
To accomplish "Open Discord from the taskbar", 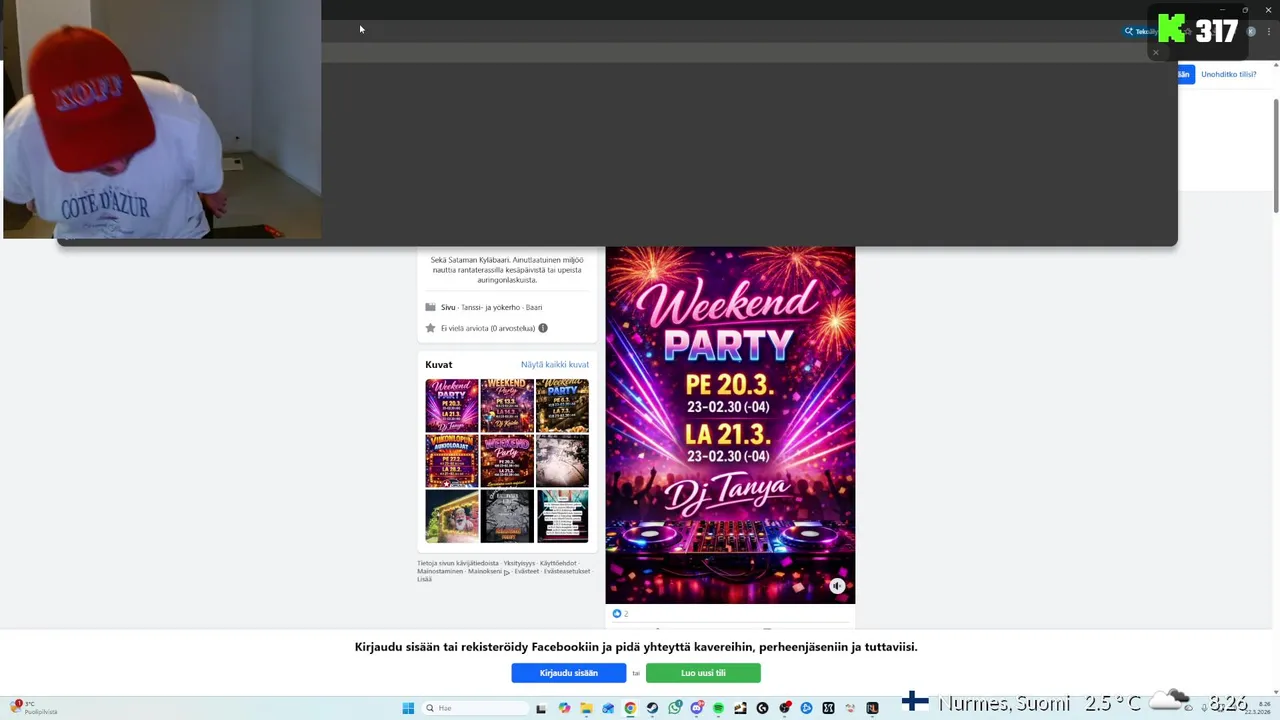I will tap(697, 708).
